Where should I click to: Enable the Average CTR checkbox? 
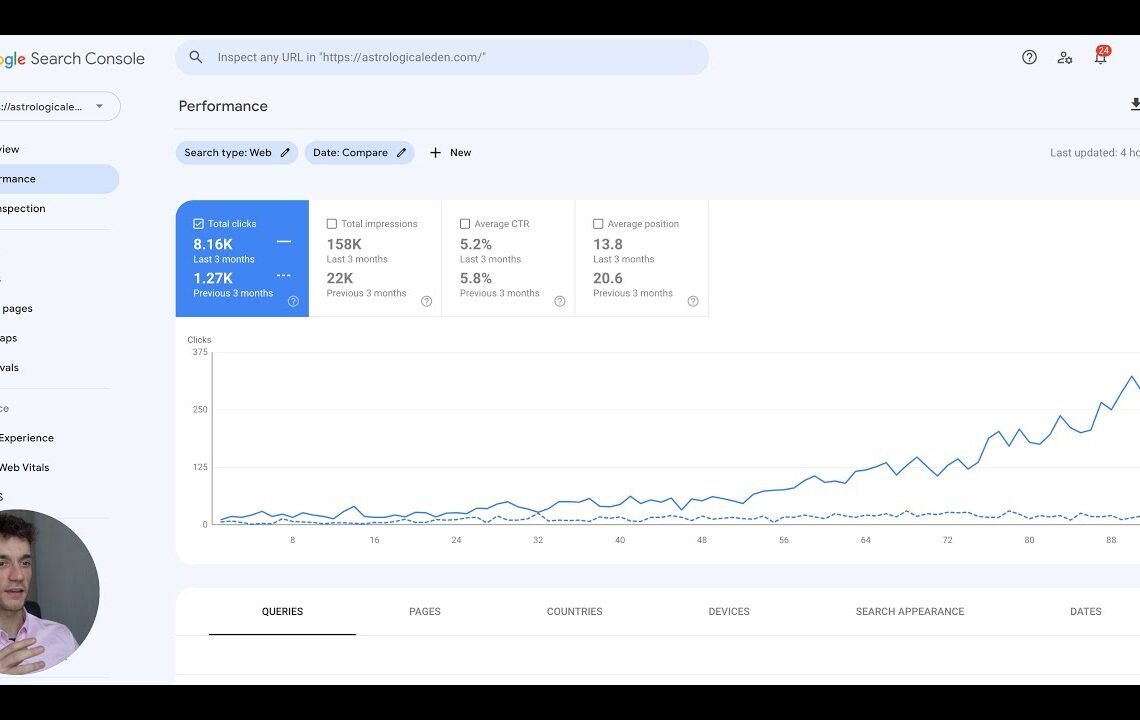click(x=465, y=224)
